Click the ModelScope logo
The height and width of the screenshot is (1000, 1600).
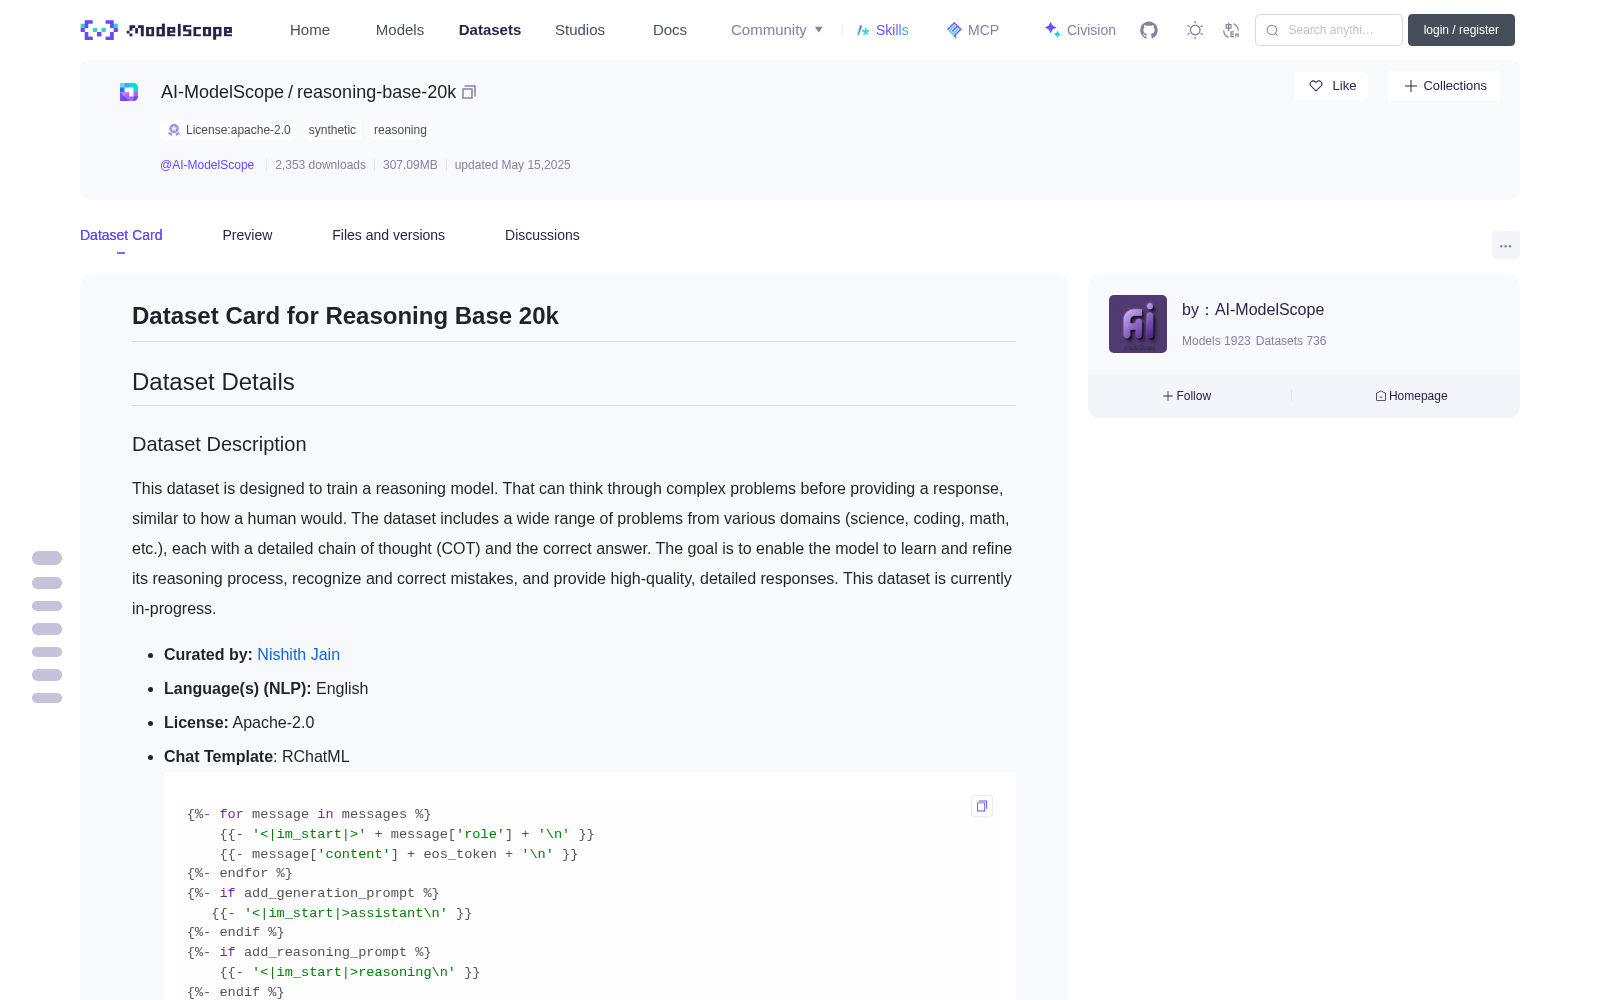[157, 30]
